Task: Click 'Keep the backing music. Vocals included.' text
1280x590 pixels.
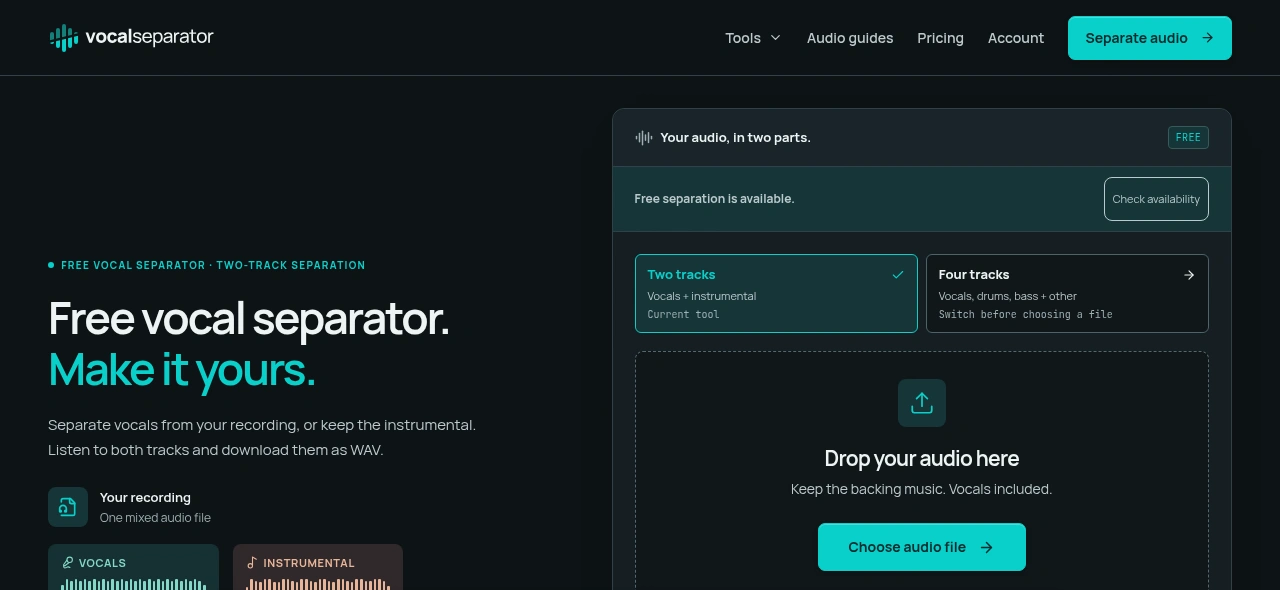Action: [x=922, y=489]
